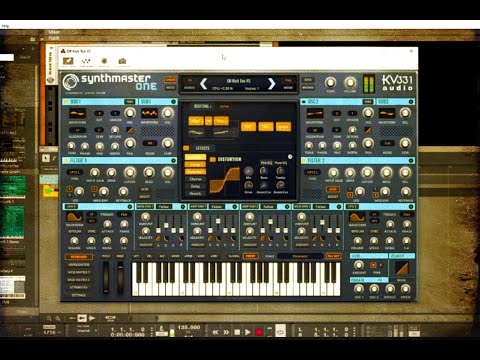Select the Keyboard tab
The image size is (480, 360).
point(79,257)
